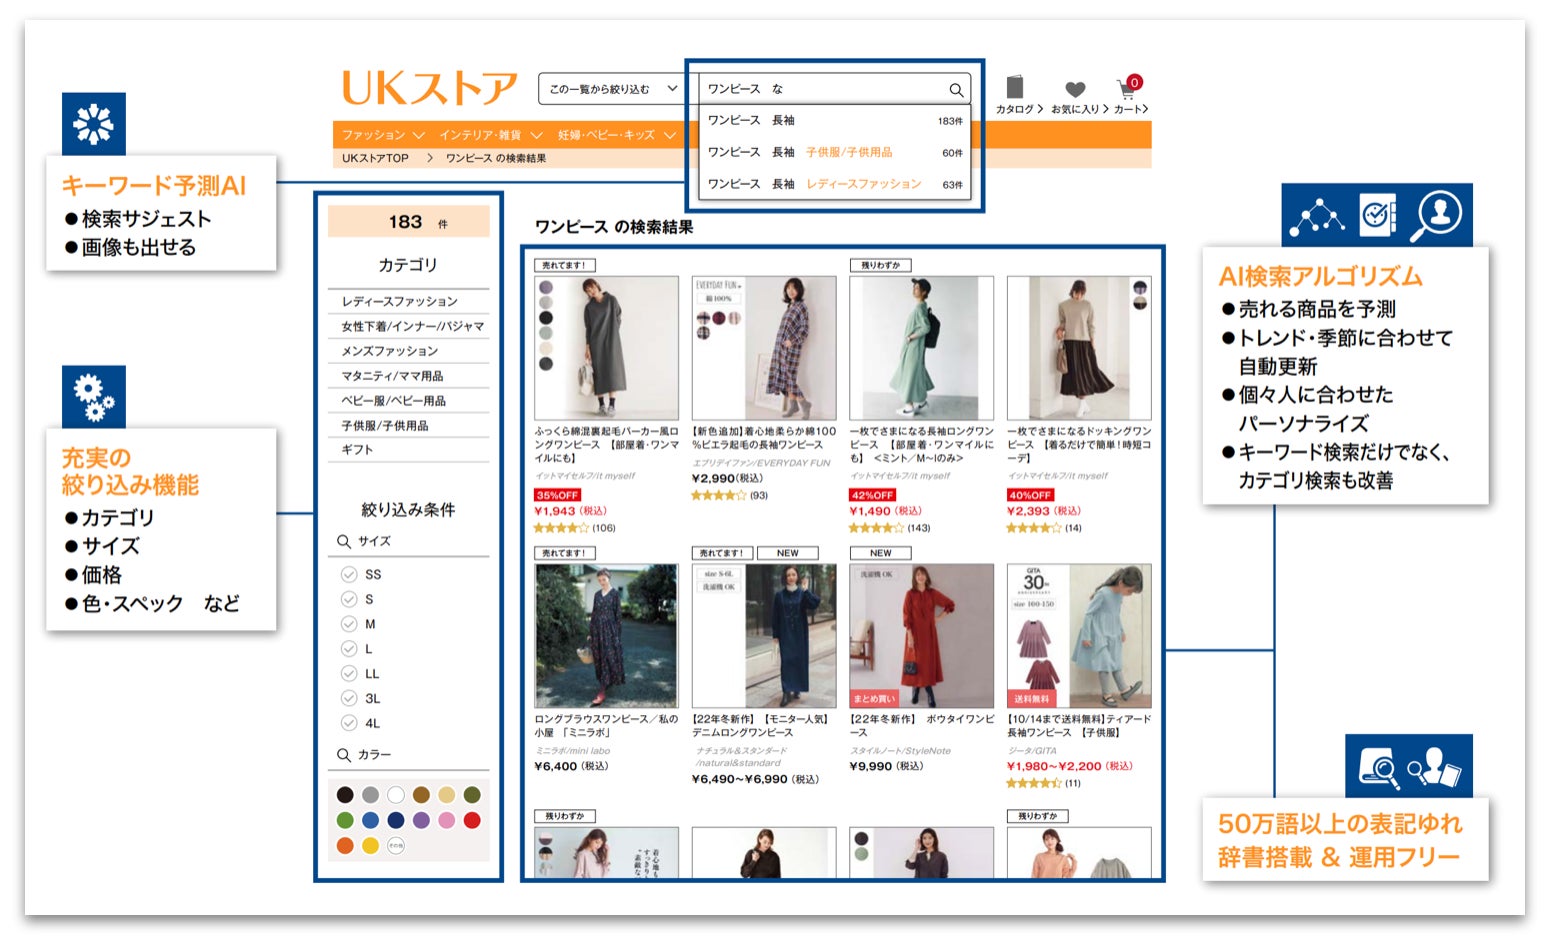Tick the LL size checkbox
The height and width of the screenshot is (942, 1548).
pyautogui.click(x=349, y=674)
